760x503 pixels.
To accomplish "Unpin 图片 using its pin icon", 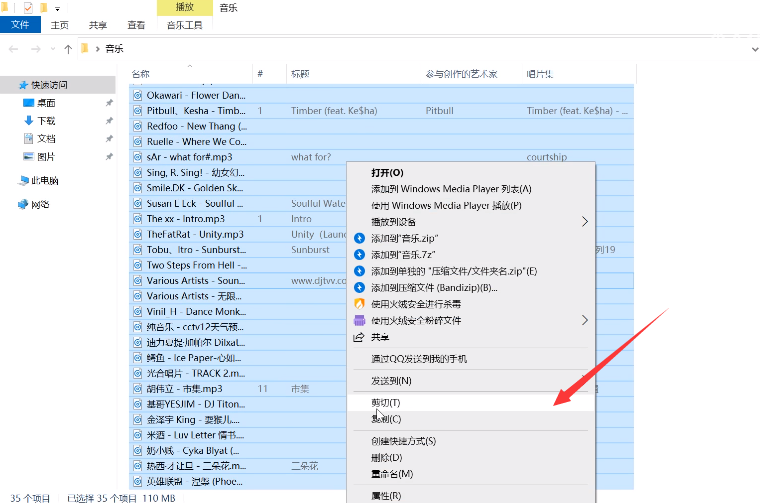I will [109, 157].
